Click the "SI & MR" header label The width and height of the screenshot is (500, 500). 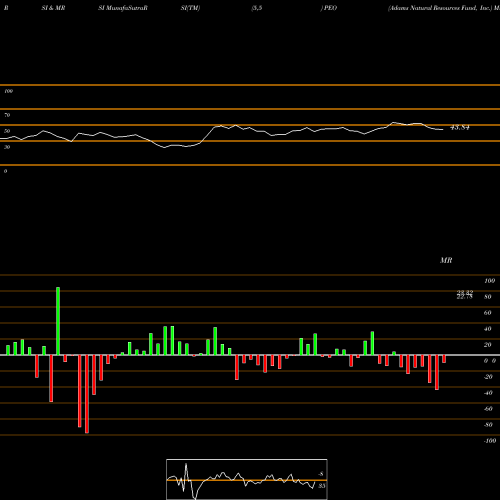pos(53,8)
